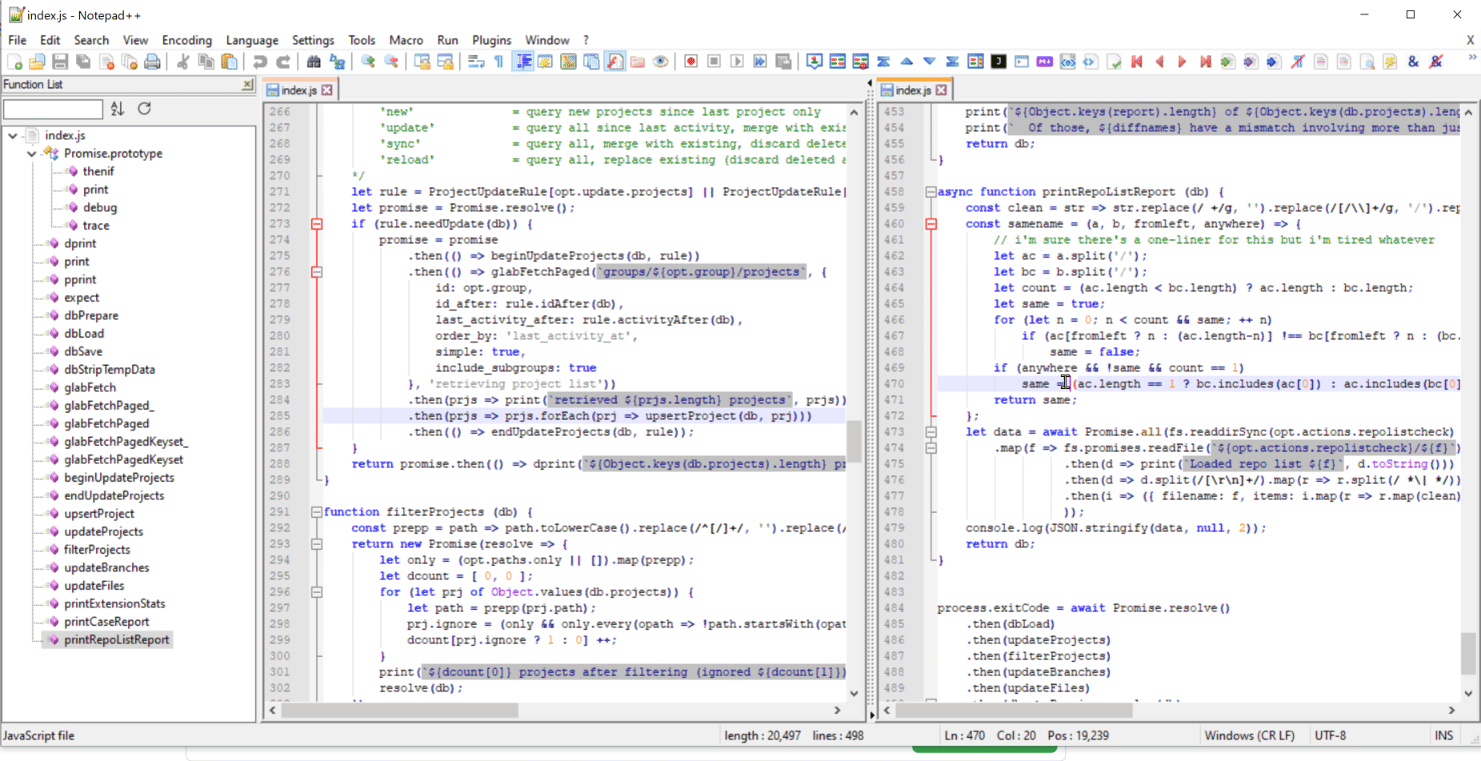Jump to last difference red arrow icon
The image size is (1481, 761).
pos(1205,62)
